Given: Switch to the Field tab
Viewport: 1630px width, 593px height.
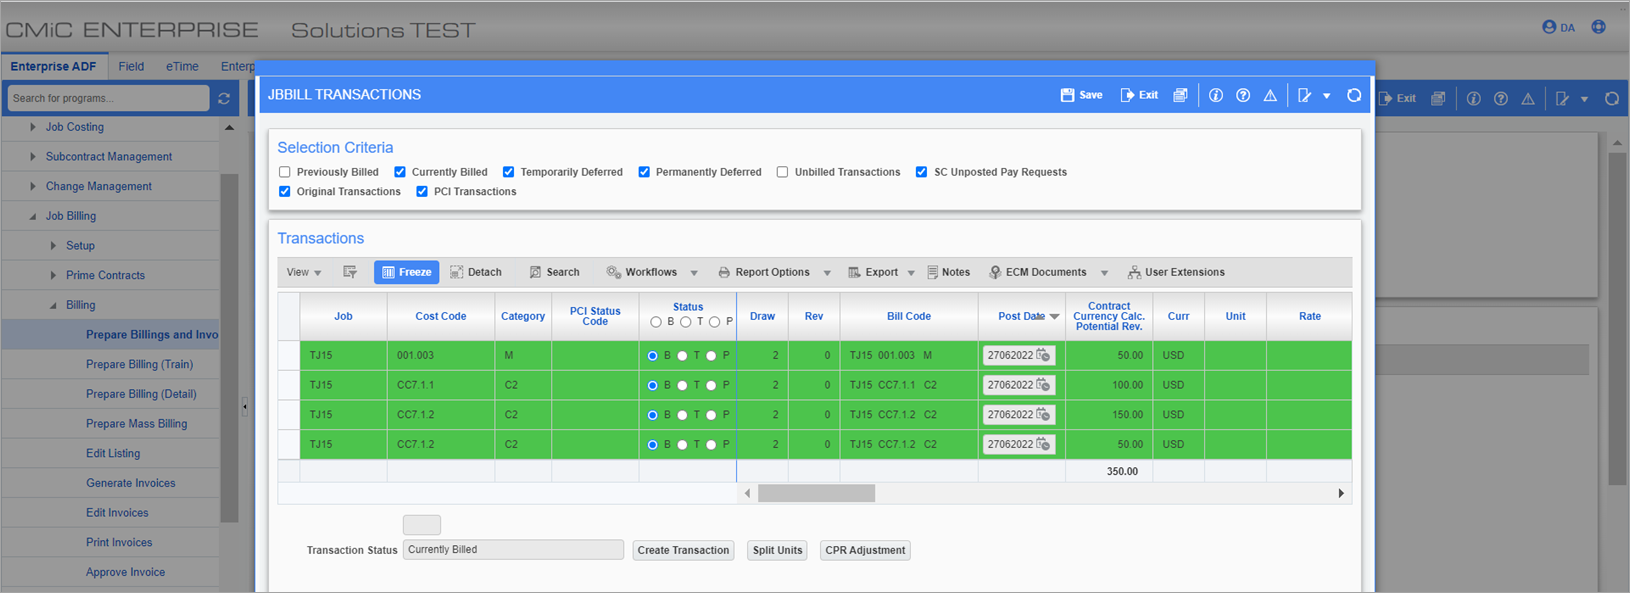Looking at the screenshot, I should click(x=131, y=66).
